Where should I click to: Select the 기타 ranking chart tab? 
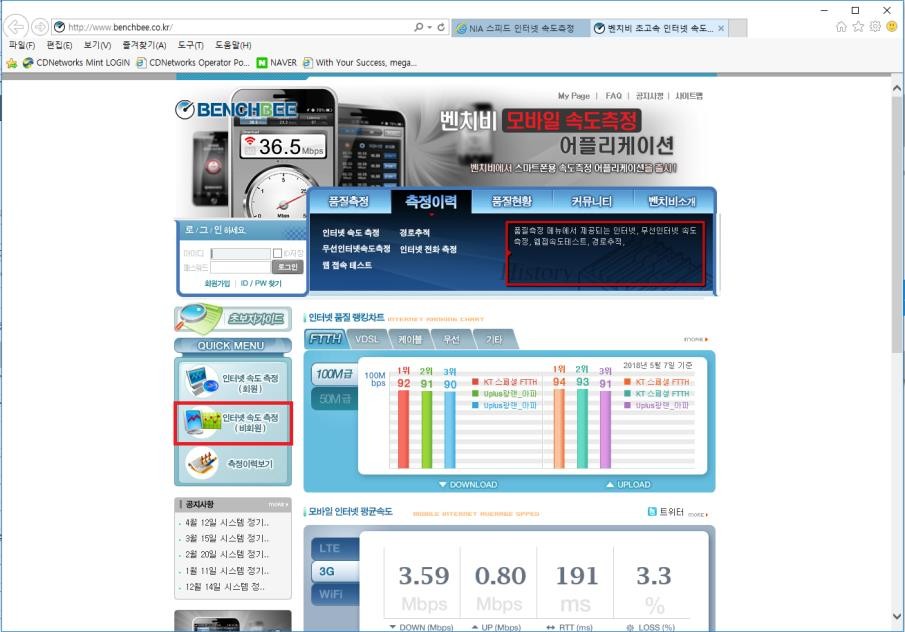pos(493,339)
